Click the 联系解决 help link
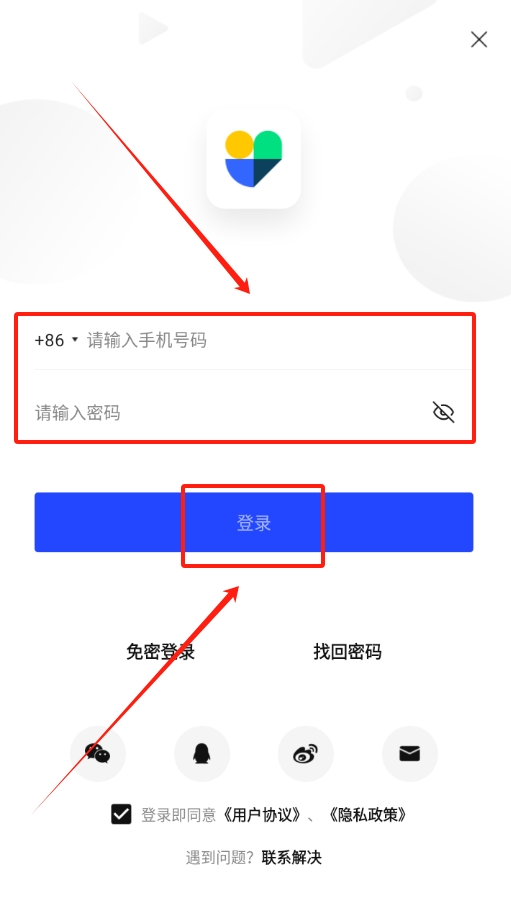This screenshot has width=511, height=897. (x=291, y=857)
